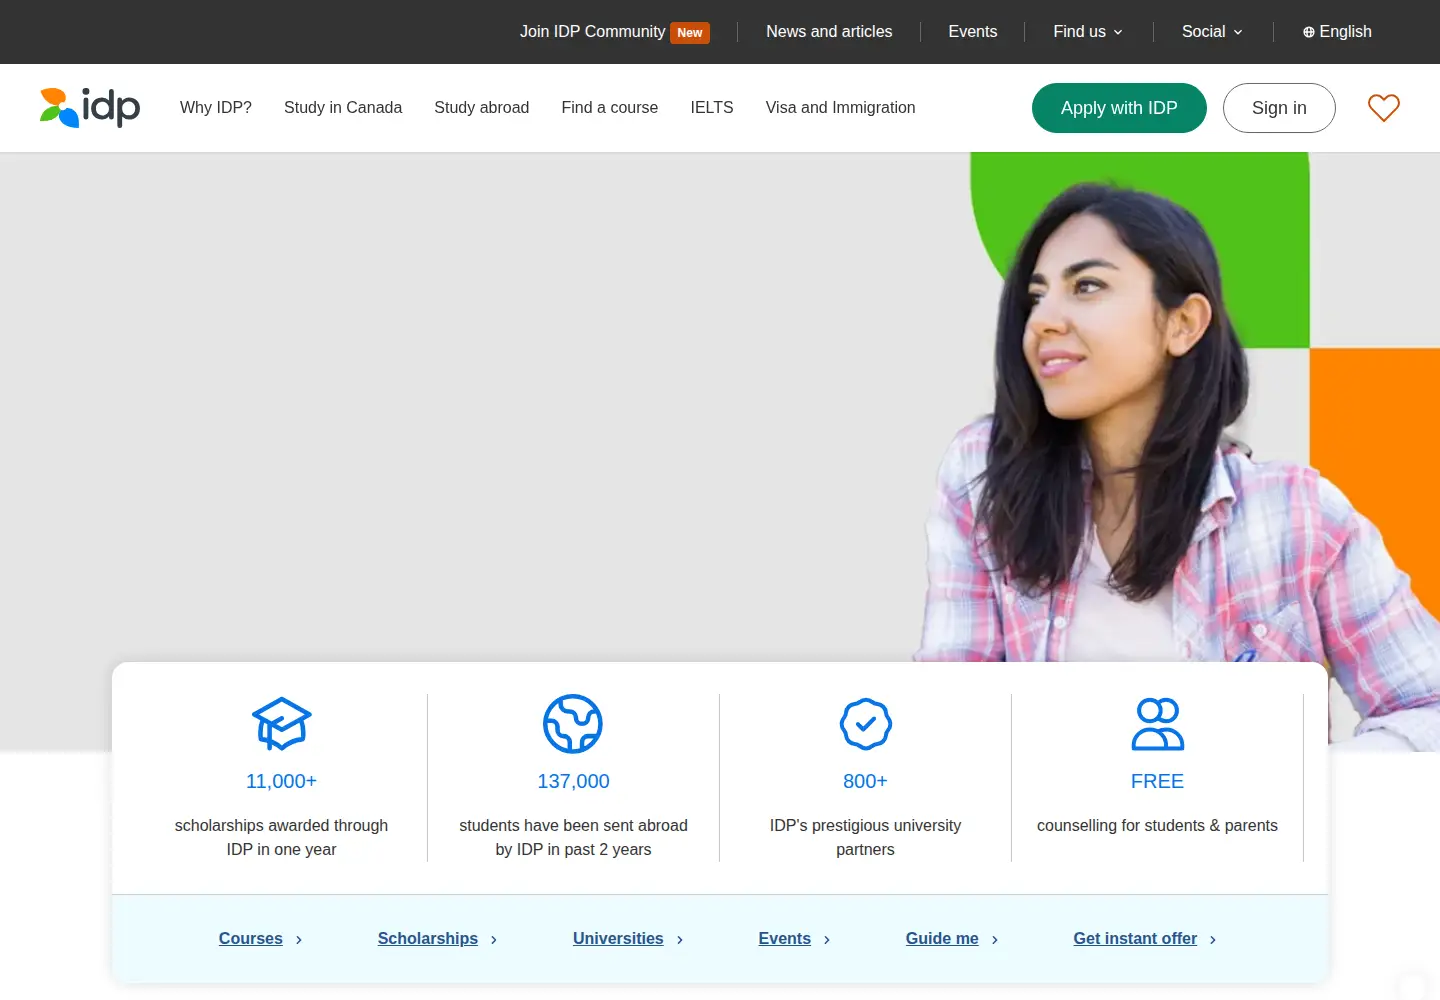Image resolution: width=1440 pixels, height=1000 pixels.
Task: Click 'counselling for students & parents' text
Action: coord(1157,826)
